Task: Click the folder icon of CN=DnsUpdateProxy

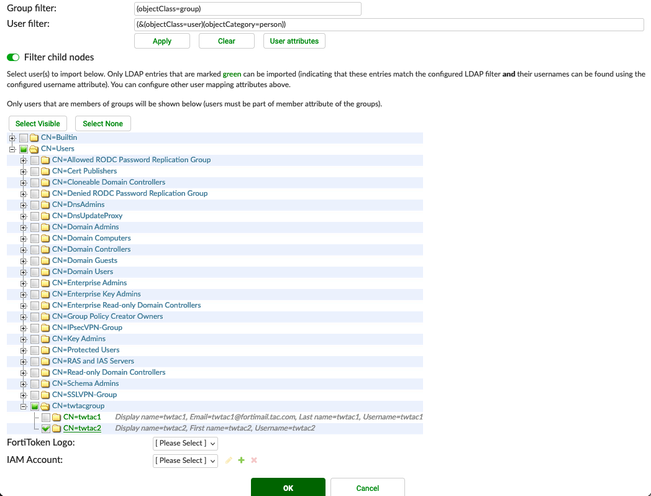Action: tap(45, 216)
